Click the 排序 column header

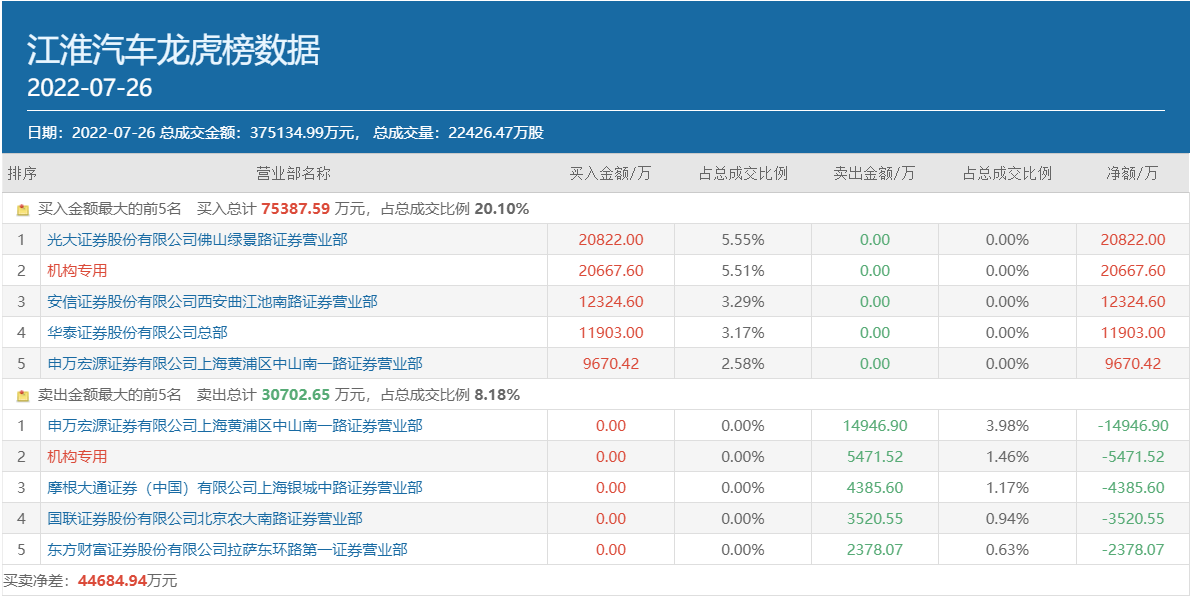pos(22,173)
